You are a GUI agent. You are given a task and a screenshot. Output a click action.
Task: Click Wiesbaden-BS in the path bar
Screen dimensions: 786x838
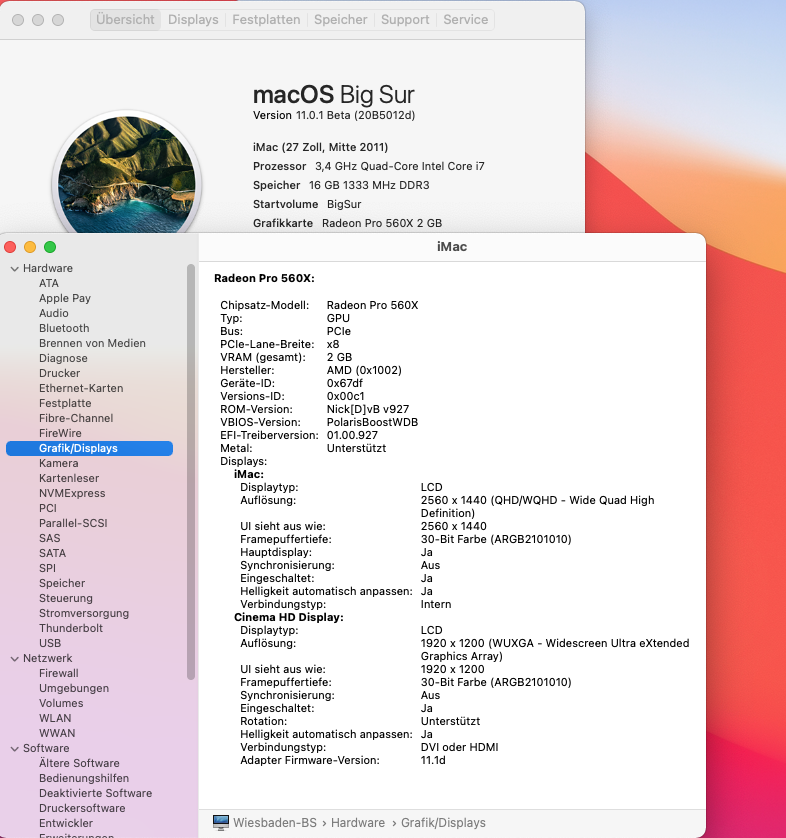pyautogui.click(x=275, y=823)
